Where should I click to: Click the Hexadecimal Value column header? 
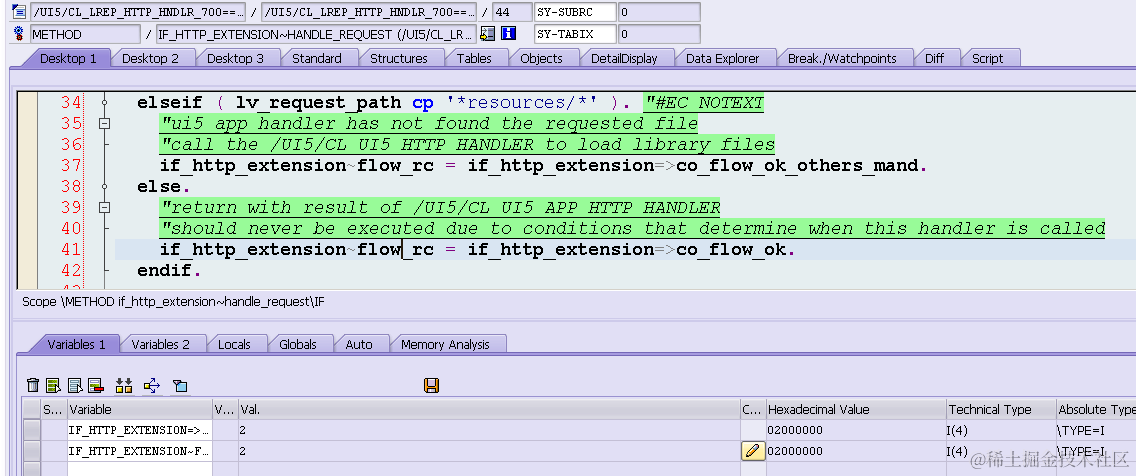[856, 409]
